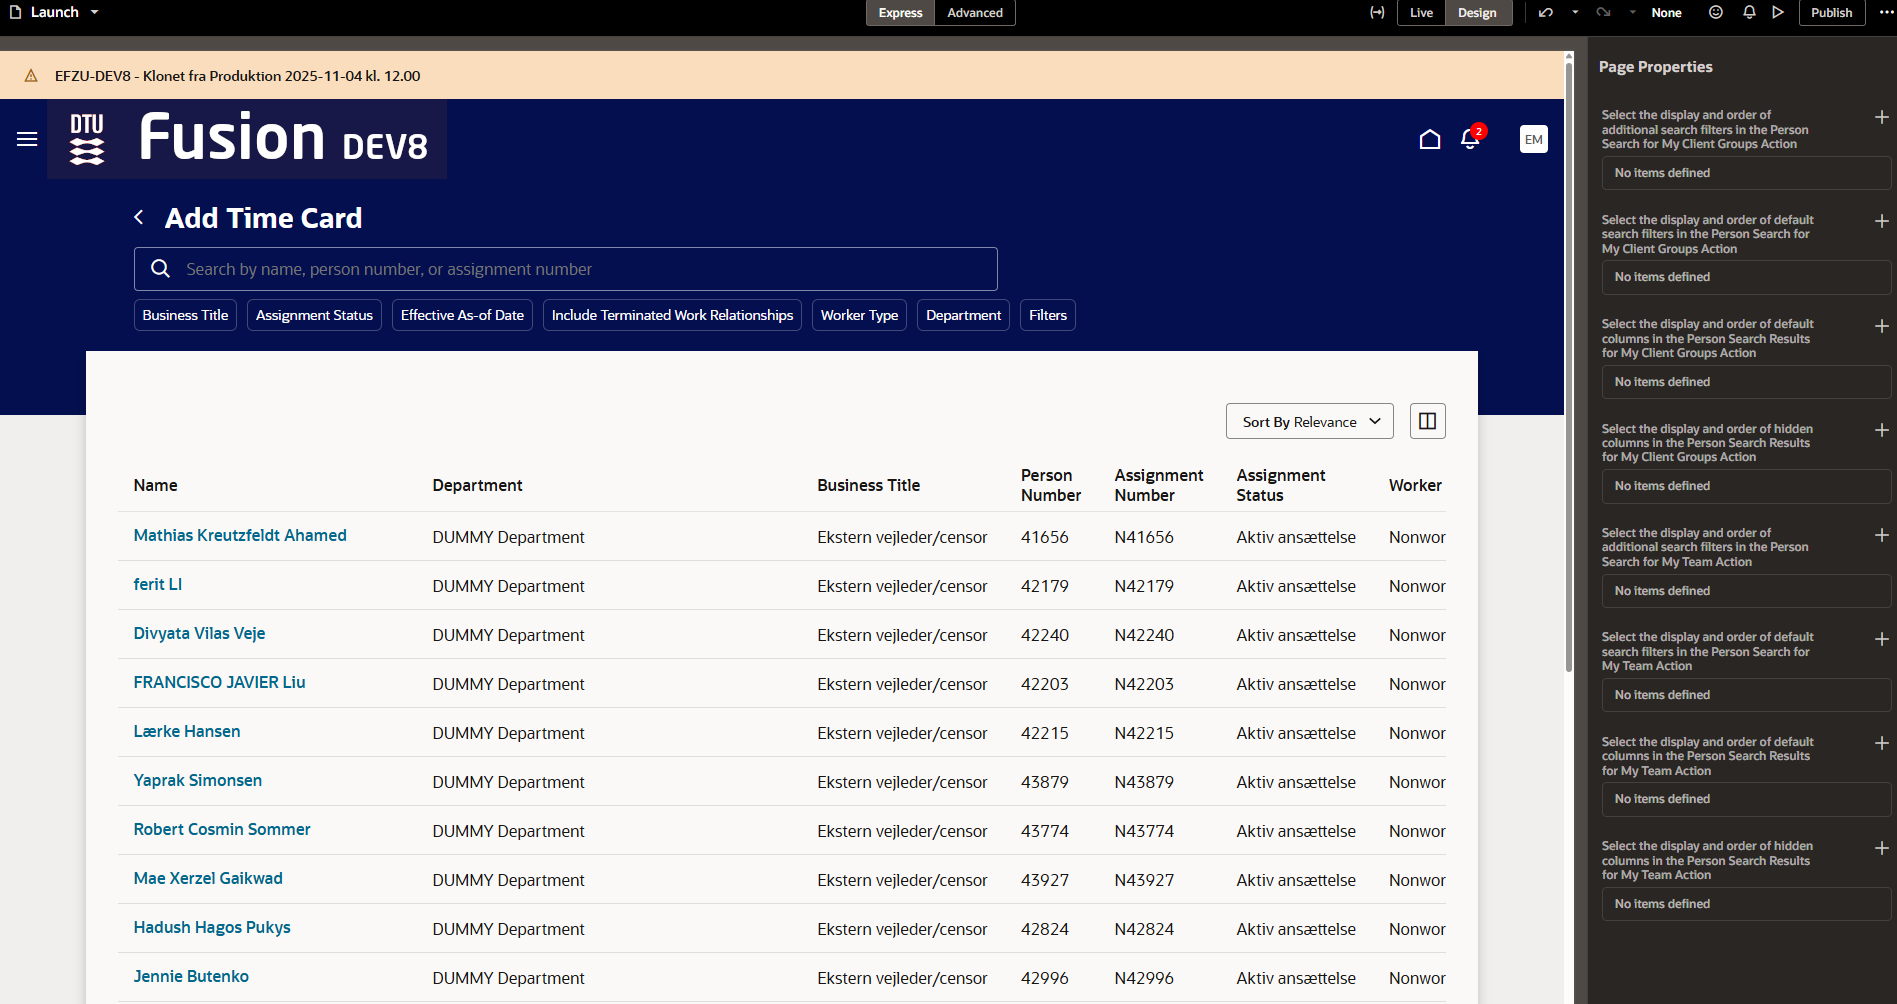Viewport: 1897px width, 1004px height.
Task: Go back using arrow beside Add Time Card
Action: pyautogui.click(x=139, y=217)
